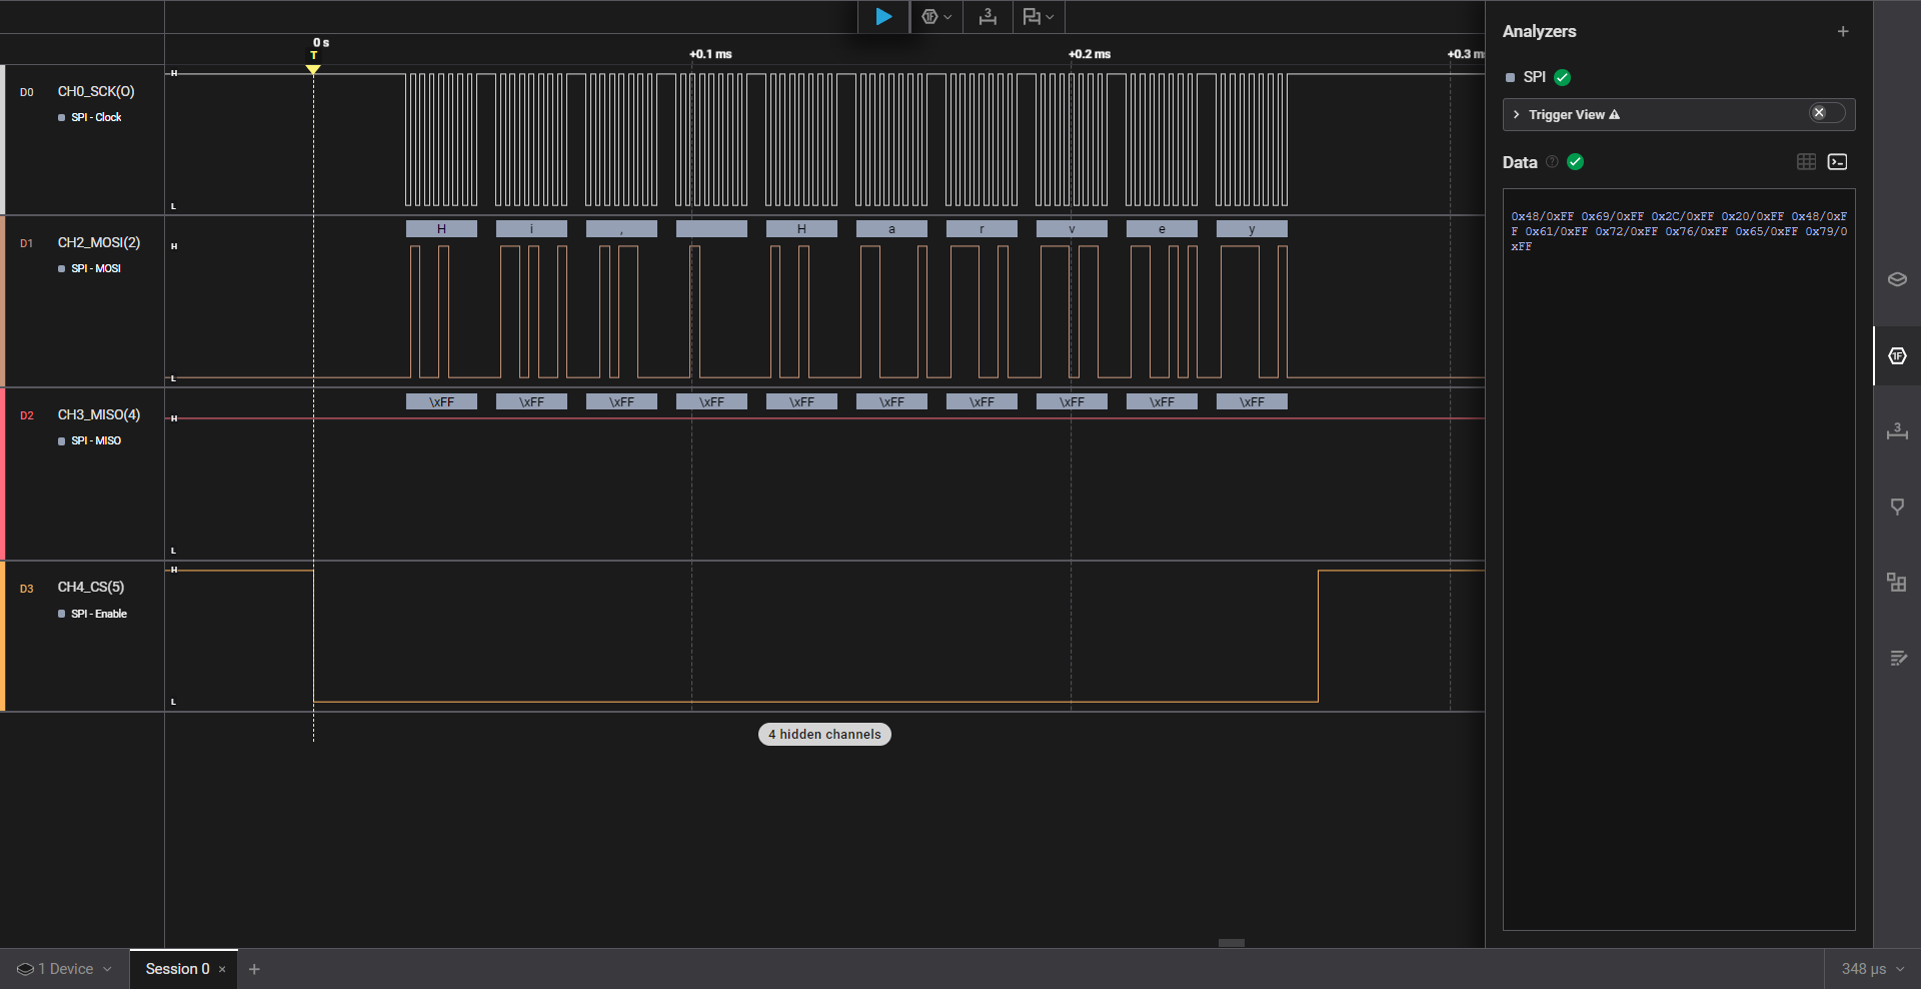The height and width of the screenshot is (989, 1921).
Task: Open the annotations dropdown in the toolbar
Action: coord(1037,17)
